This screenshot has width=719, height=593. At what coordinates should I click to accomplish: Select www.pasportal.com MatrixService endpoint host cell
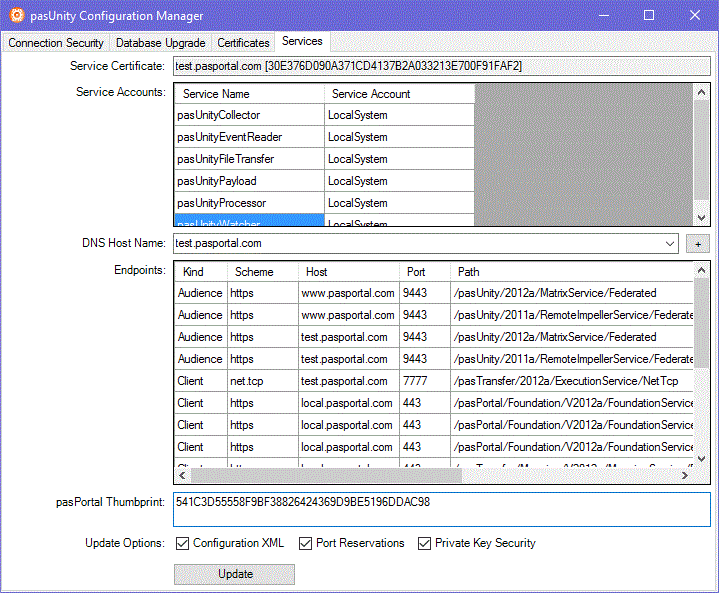tap(348, 293)
